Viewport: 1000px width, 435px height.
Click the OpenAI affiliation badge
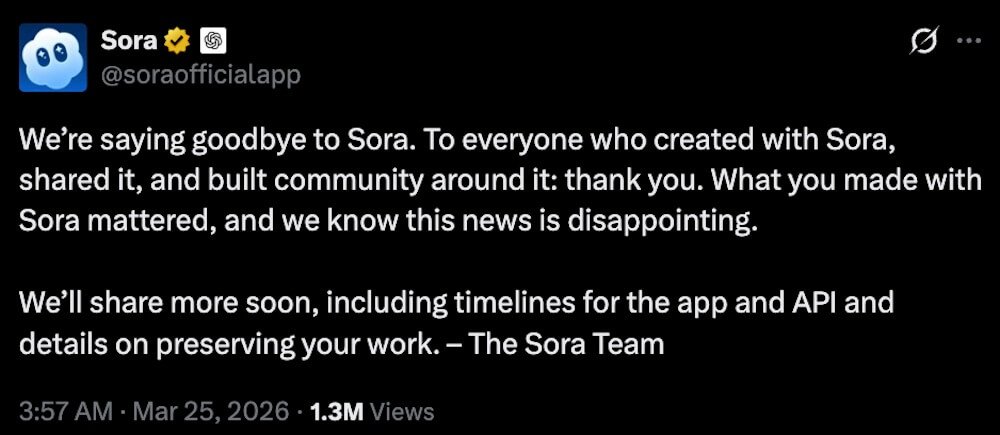click(213, 41)
